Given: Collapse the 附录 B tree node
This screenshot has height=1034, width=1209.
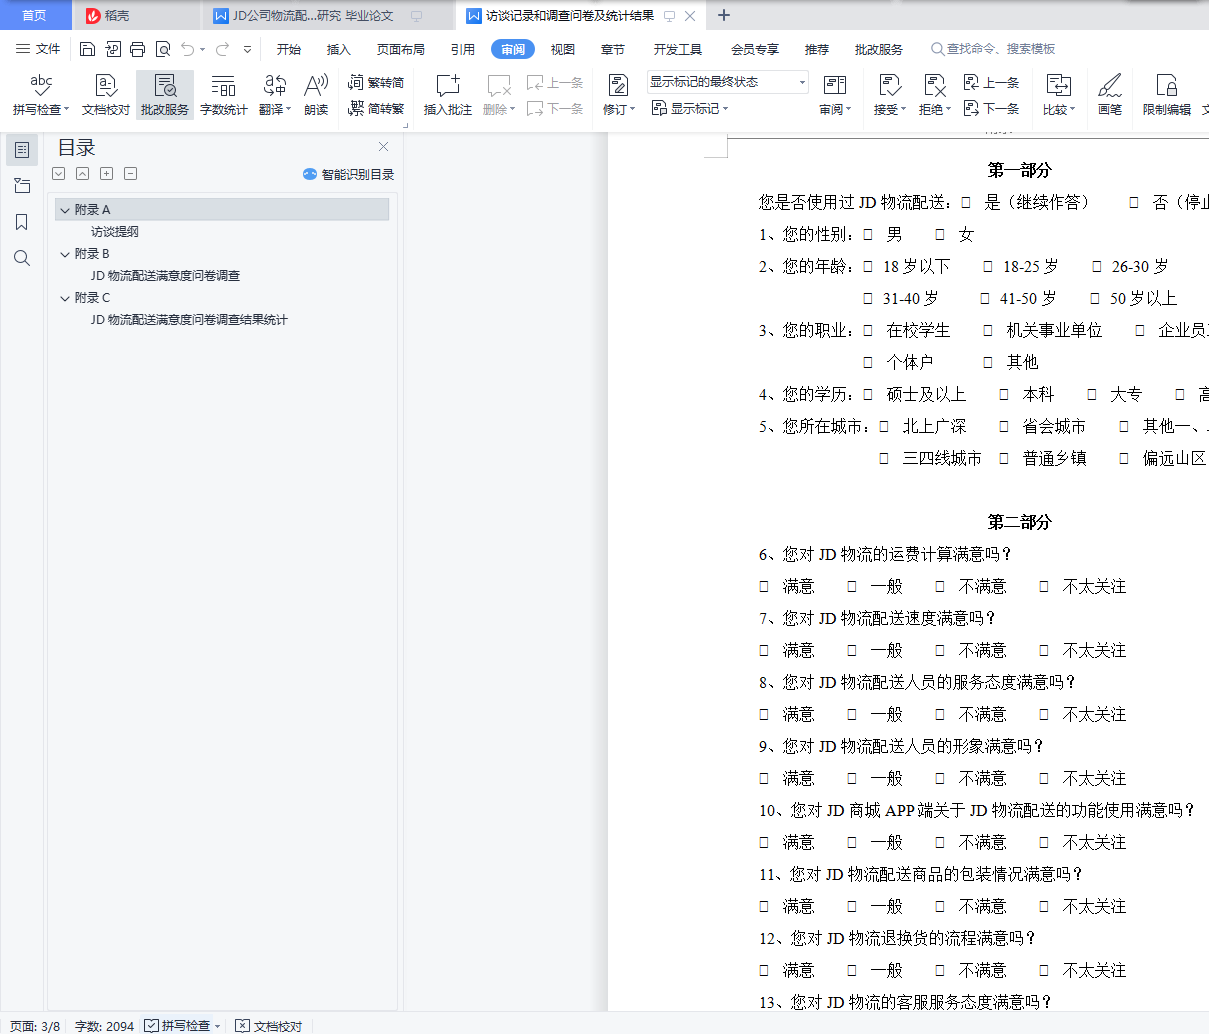Looking at the screenshot, I should pyautogui.click(x=65, y=254).
